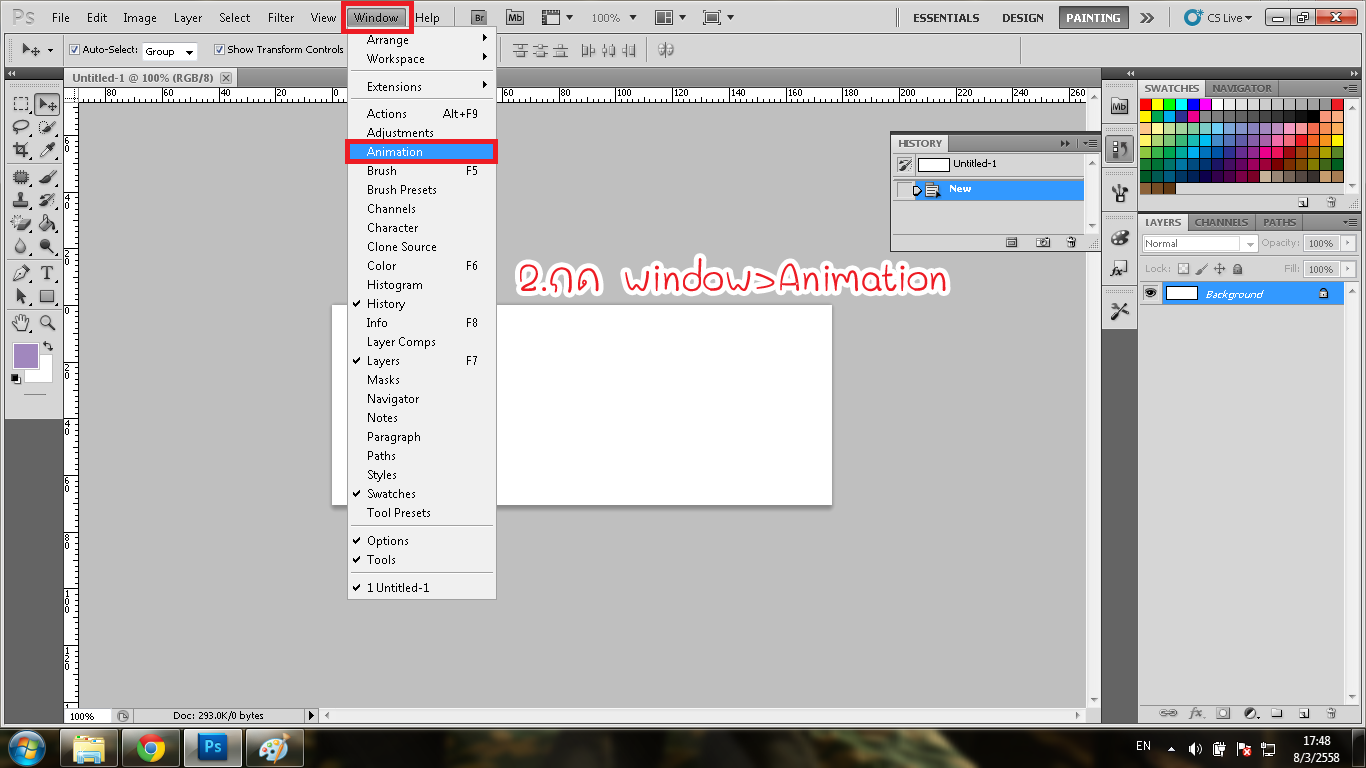Select the Paint Bucket tool
The height and width of the screenshot is (768, 1366).
coord(47,223)
